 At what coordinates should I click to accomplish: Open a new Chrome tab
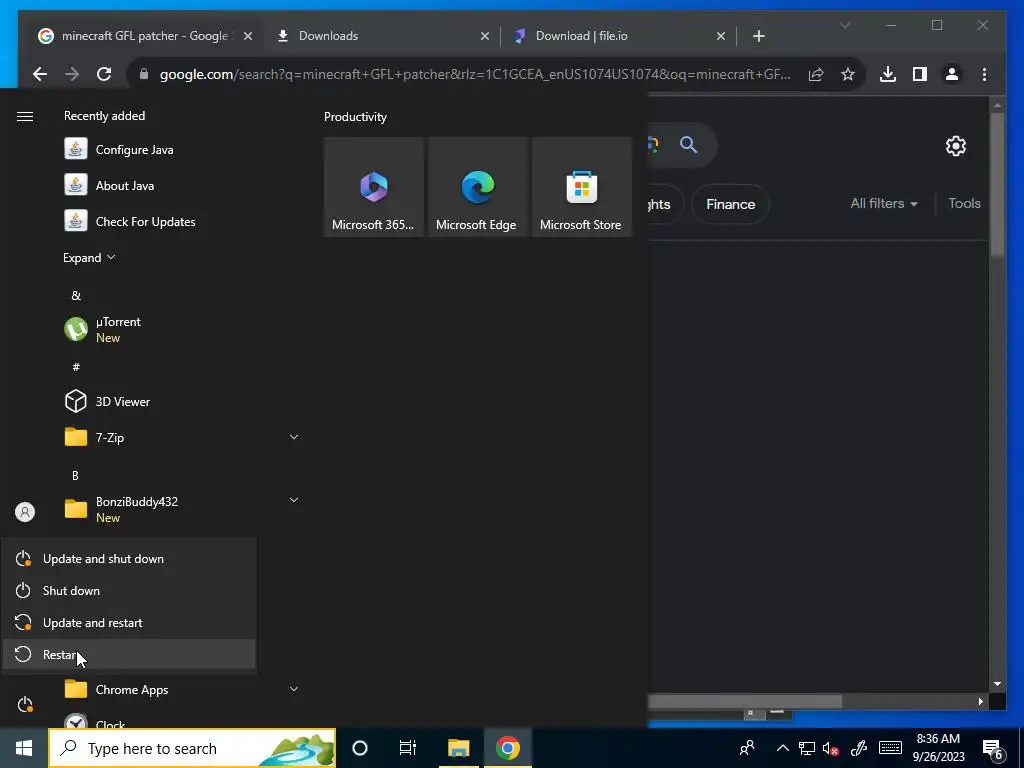759,36
